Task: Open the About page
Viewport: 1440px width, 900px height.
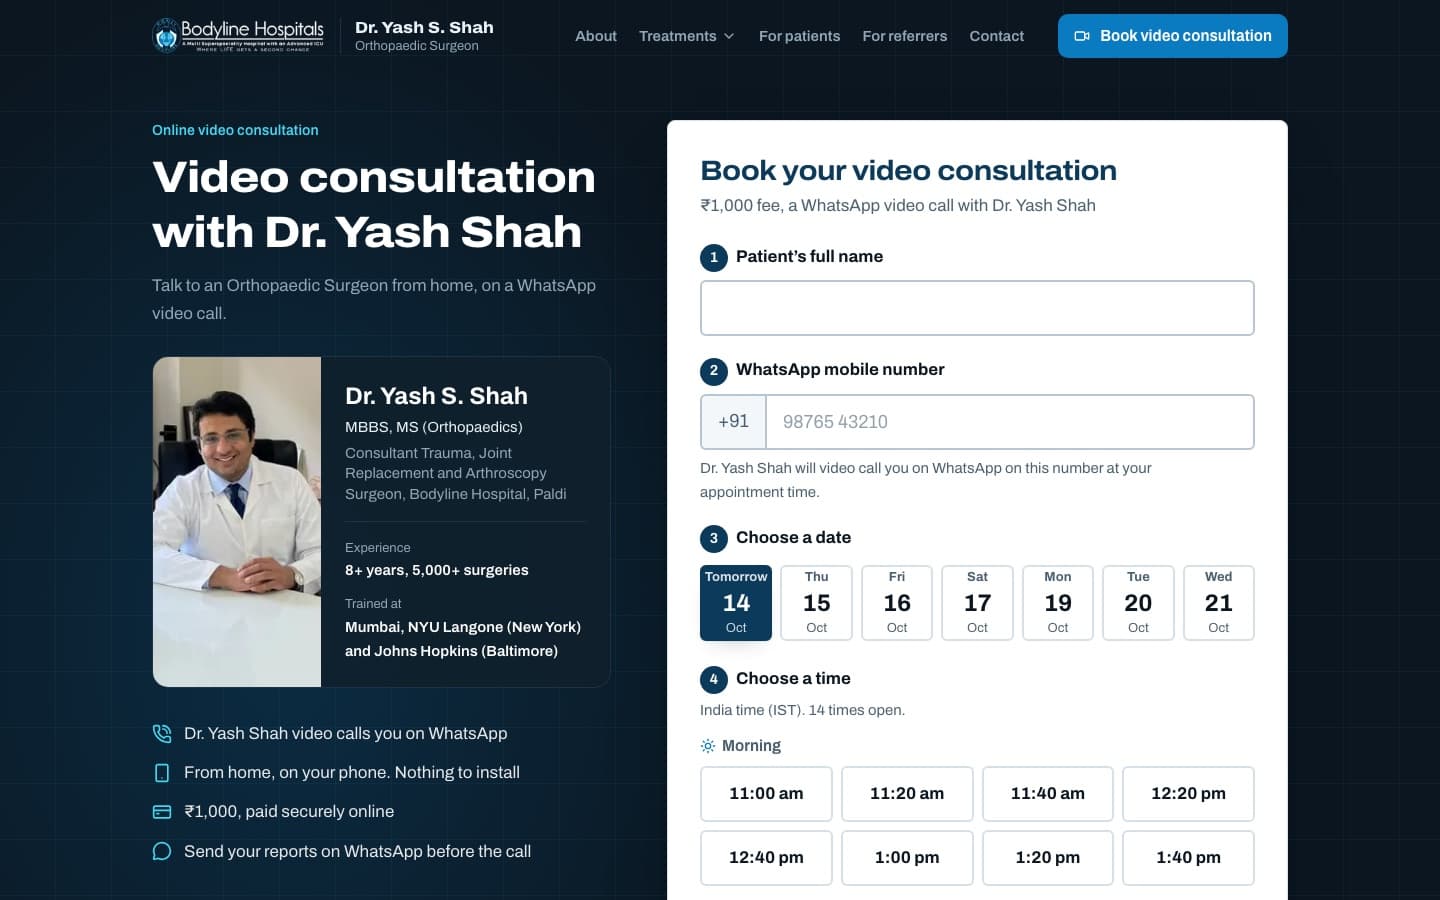Action: [596, 36]
